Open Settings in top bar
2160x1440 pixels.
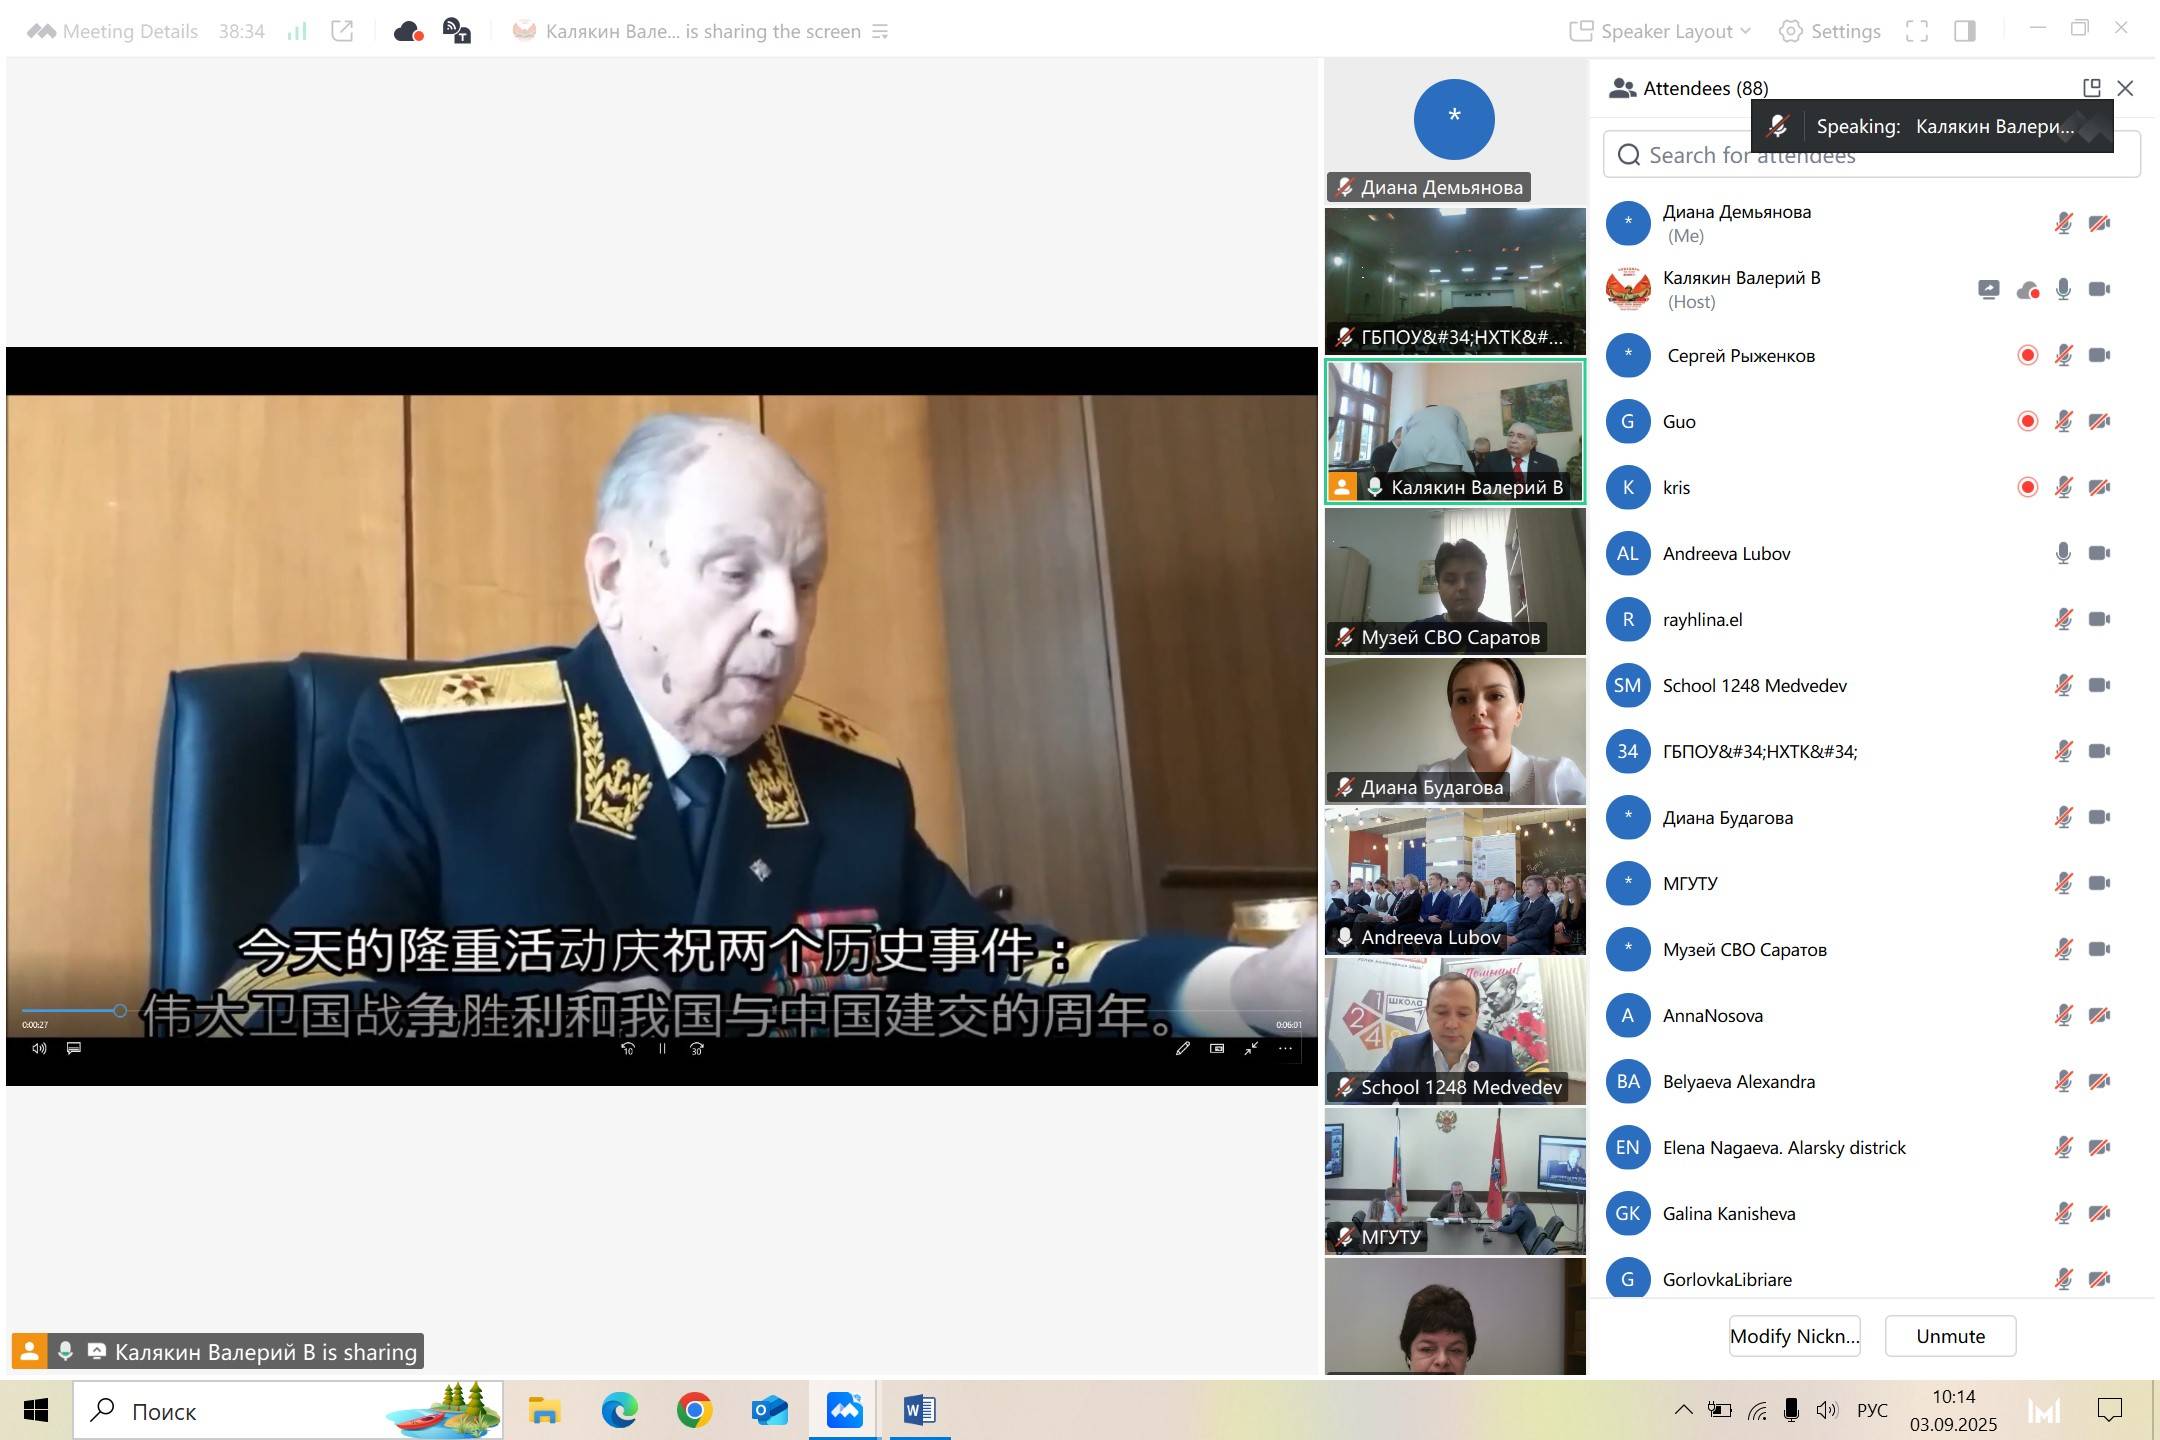pyautogui.click(x=1830, y=31)
